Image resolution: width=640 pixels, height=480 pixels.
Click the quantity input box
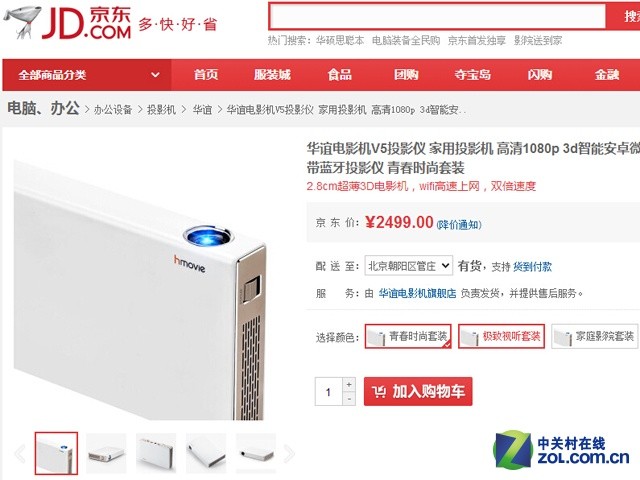(x=329, y=392)
